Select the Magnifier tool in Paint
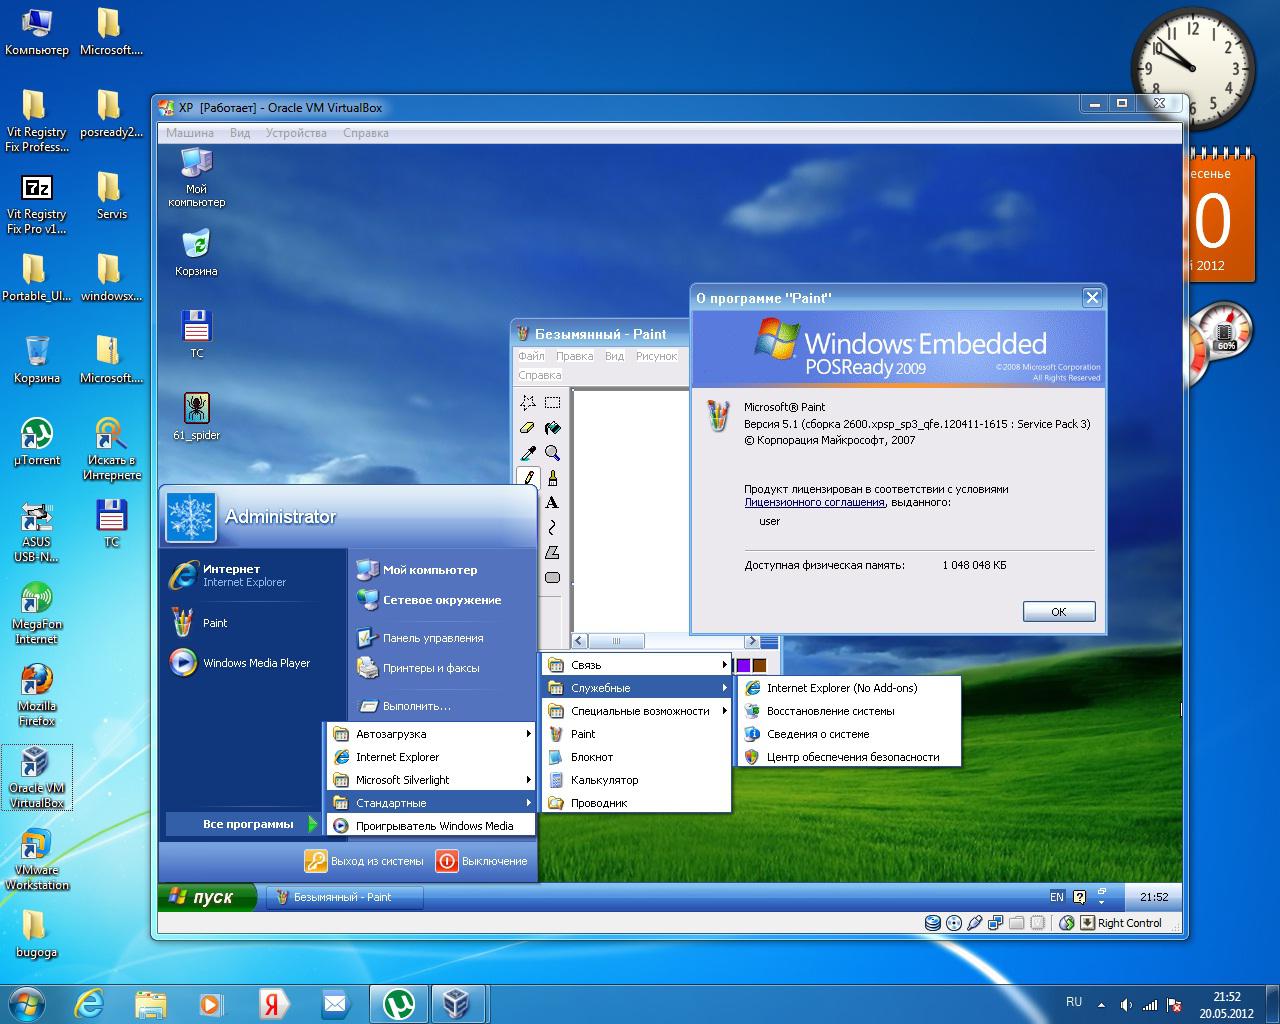 click(552, 453)
